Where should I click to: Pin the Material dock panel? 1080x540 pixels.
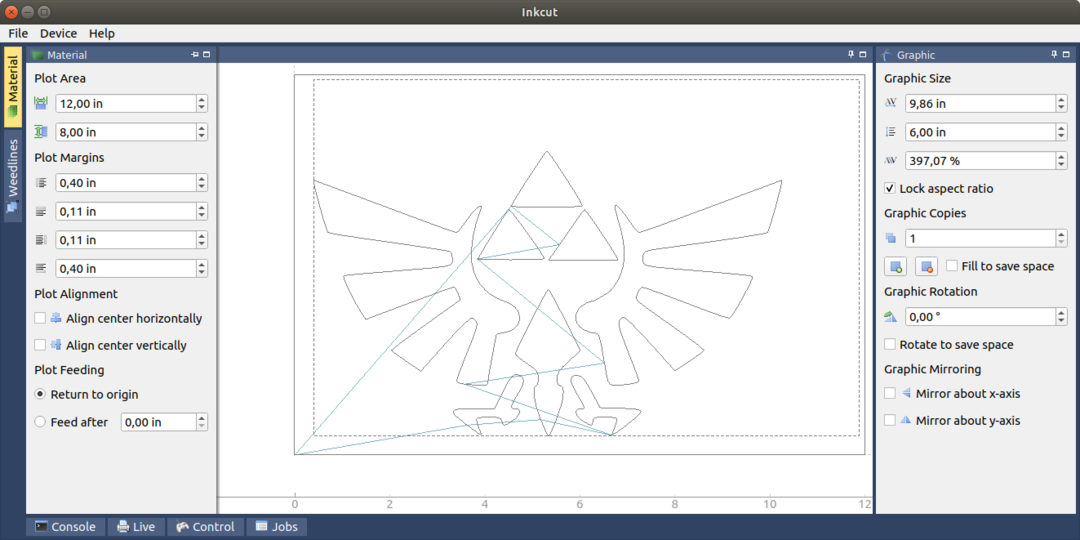(x=195, y=54)
